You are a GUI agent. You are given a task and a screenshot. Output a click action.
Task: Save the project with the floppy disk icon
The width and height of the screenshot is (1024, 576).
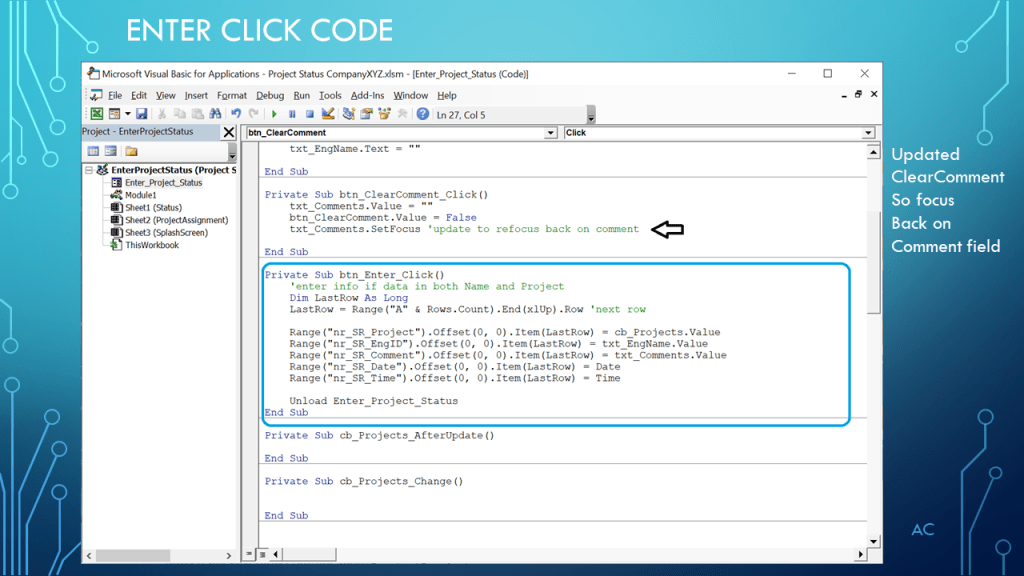[141, 115]
